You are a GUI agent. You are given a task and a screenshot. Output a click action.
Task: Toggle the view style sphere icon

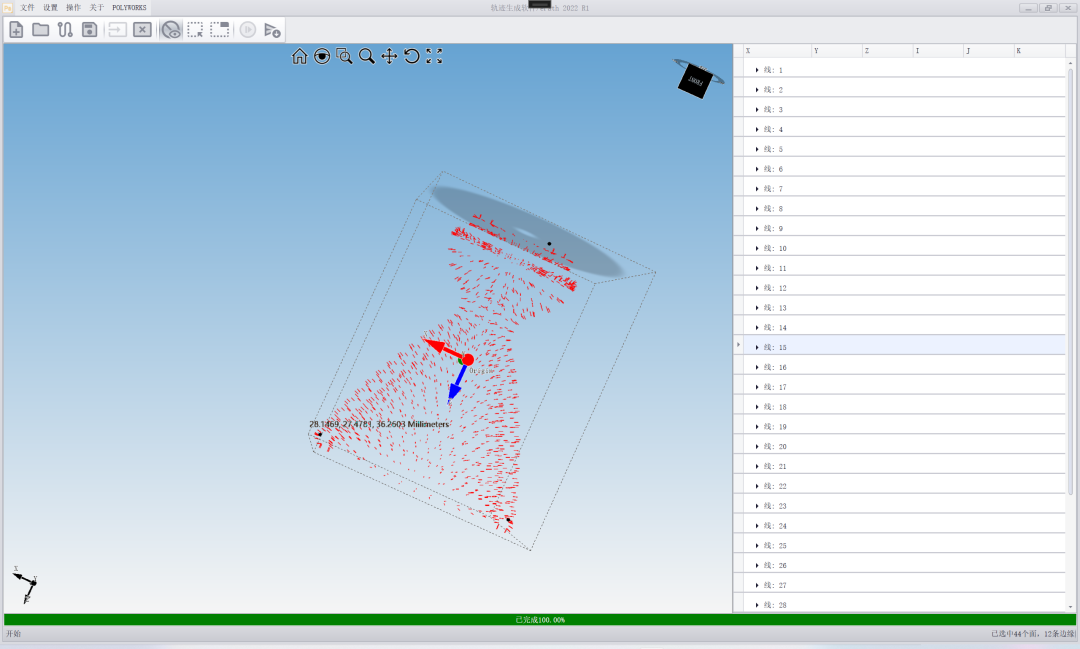(322, 57)
